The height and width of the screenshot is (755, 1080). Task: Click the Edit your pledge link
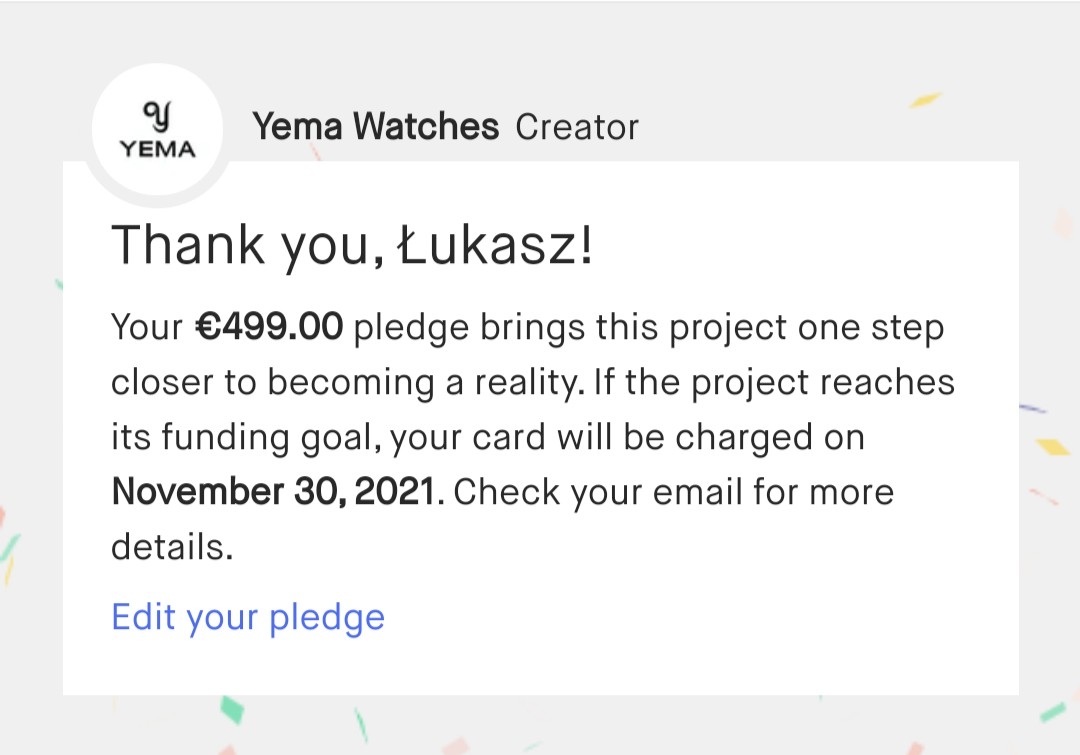pyautogui.click(x=248, y=617)
